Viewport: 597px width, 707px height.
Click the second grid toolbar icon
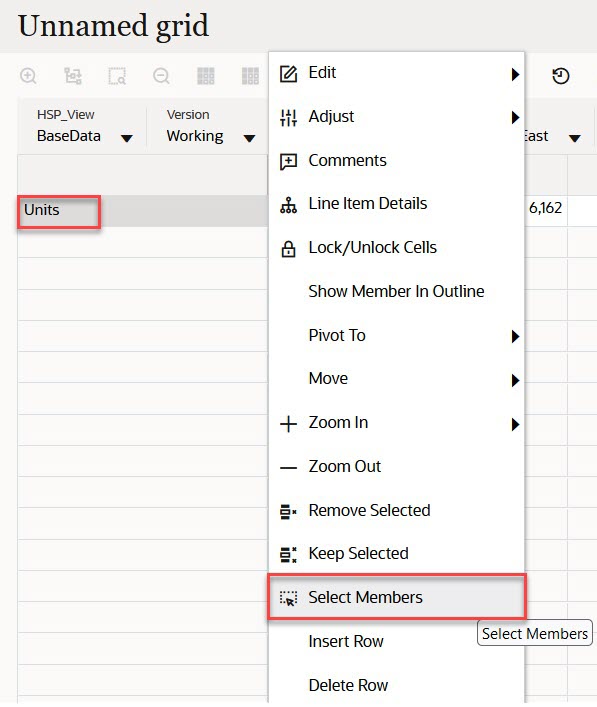tap(250, 76)
